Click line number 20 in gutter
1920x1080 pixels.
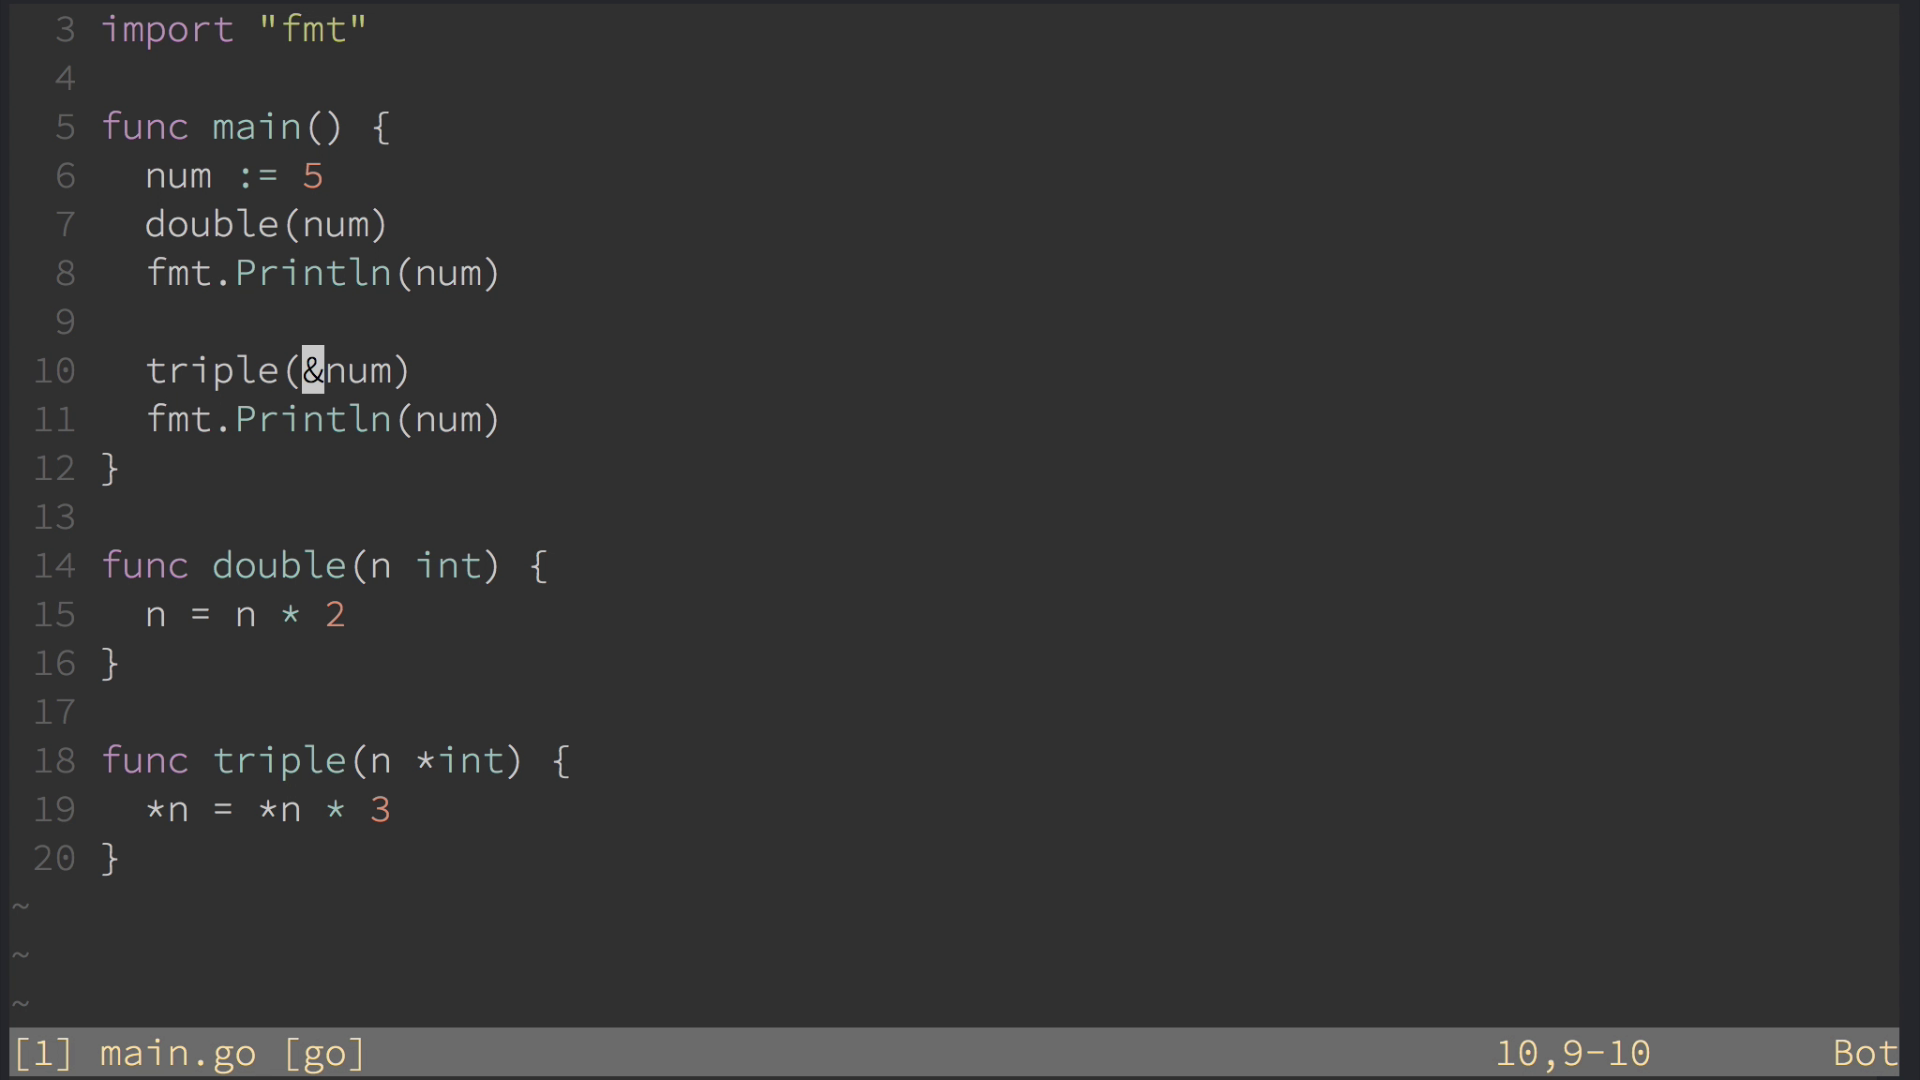click(54, 858)
